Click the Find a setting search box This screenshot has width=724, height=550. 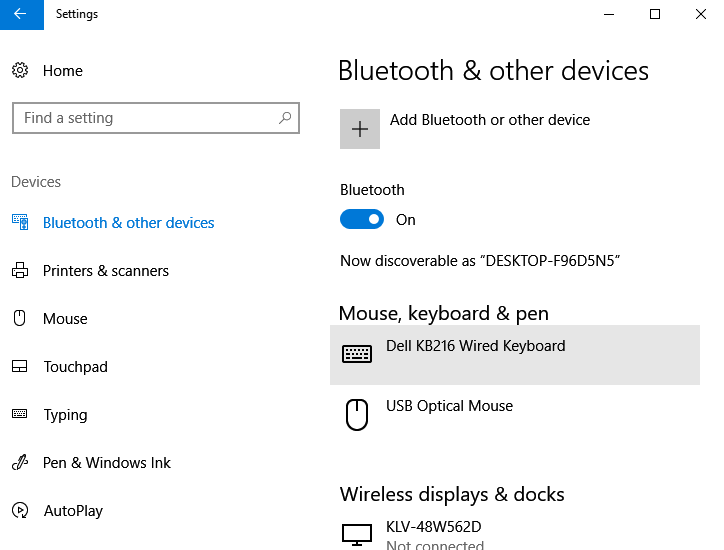[x=156, y=118]
